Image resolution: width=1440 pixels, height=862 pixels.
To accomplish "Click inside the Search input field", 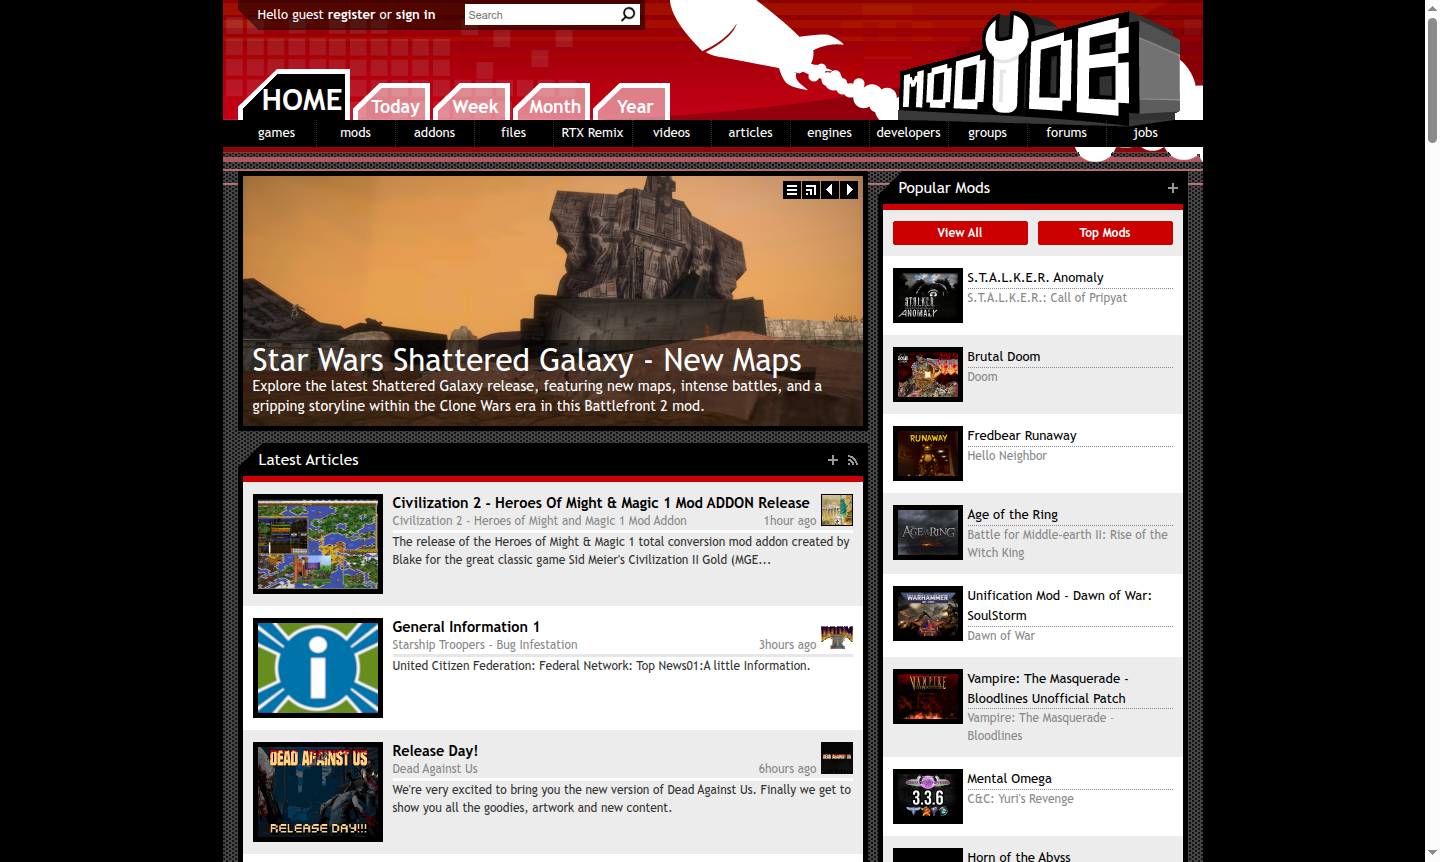I will click(540, 14).
